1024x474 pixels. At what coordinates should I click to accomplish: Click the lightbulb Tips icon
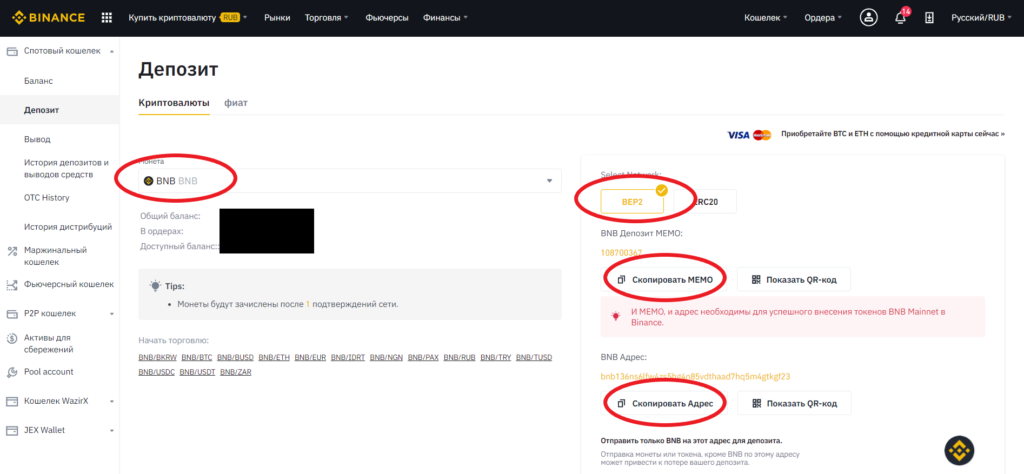pos(155,285)
